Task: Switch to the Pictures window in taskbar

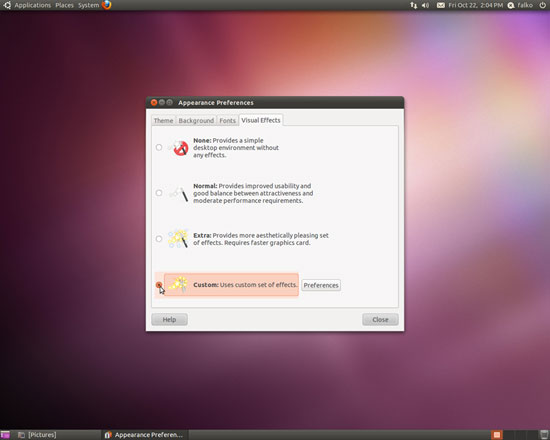Action: [37, 435]
